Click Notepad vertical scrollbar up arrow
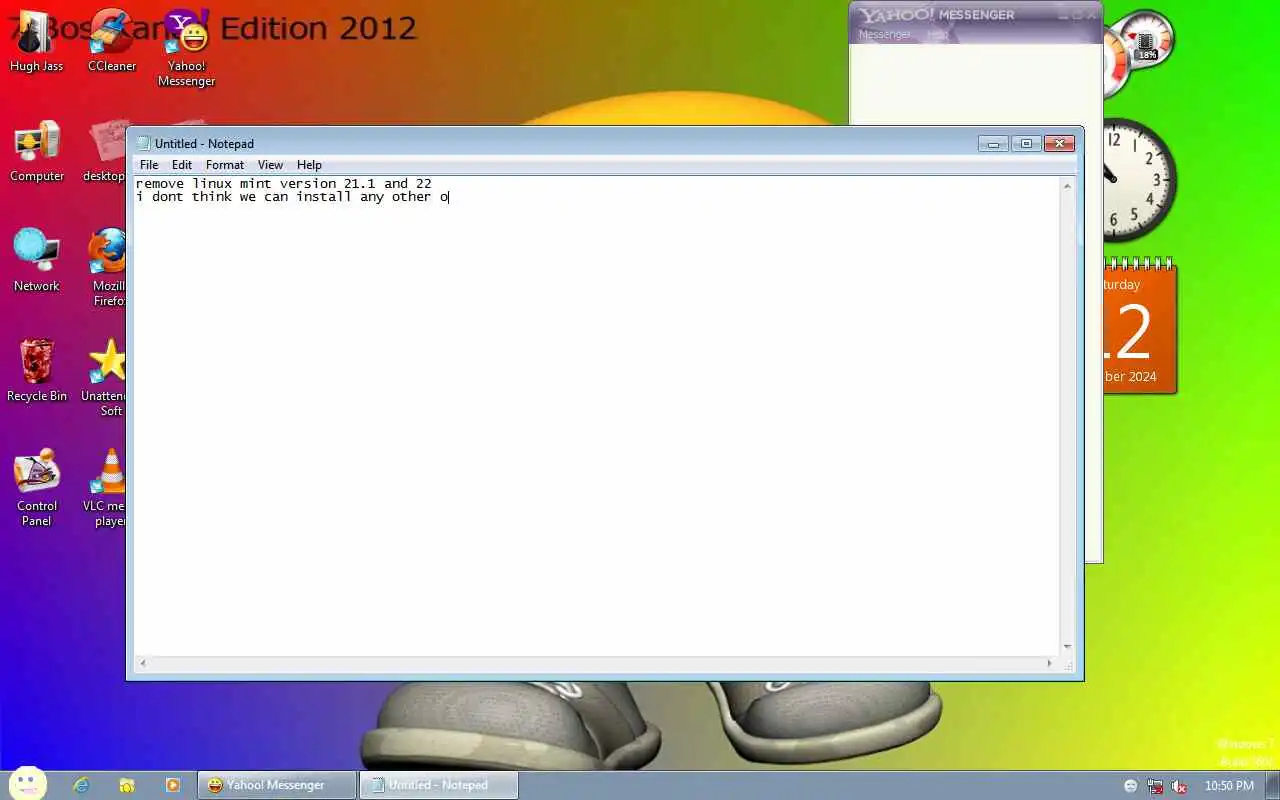 1067,186
